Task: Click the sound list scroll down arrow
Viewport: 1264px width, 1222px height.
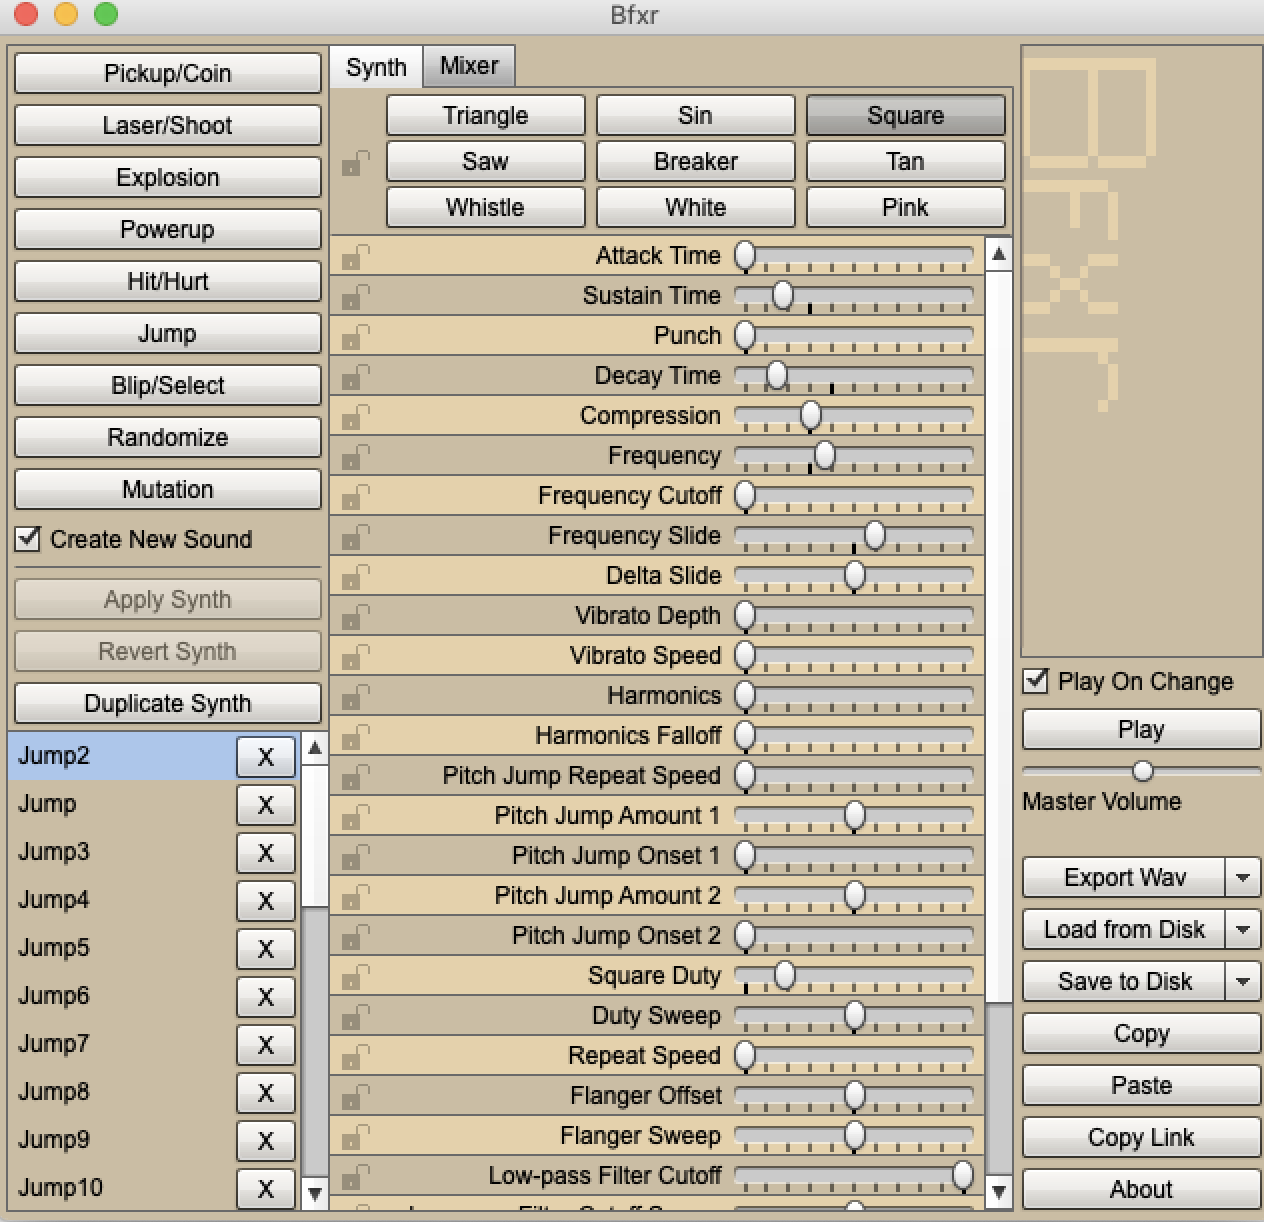Action: click(x=314, y=1193)
